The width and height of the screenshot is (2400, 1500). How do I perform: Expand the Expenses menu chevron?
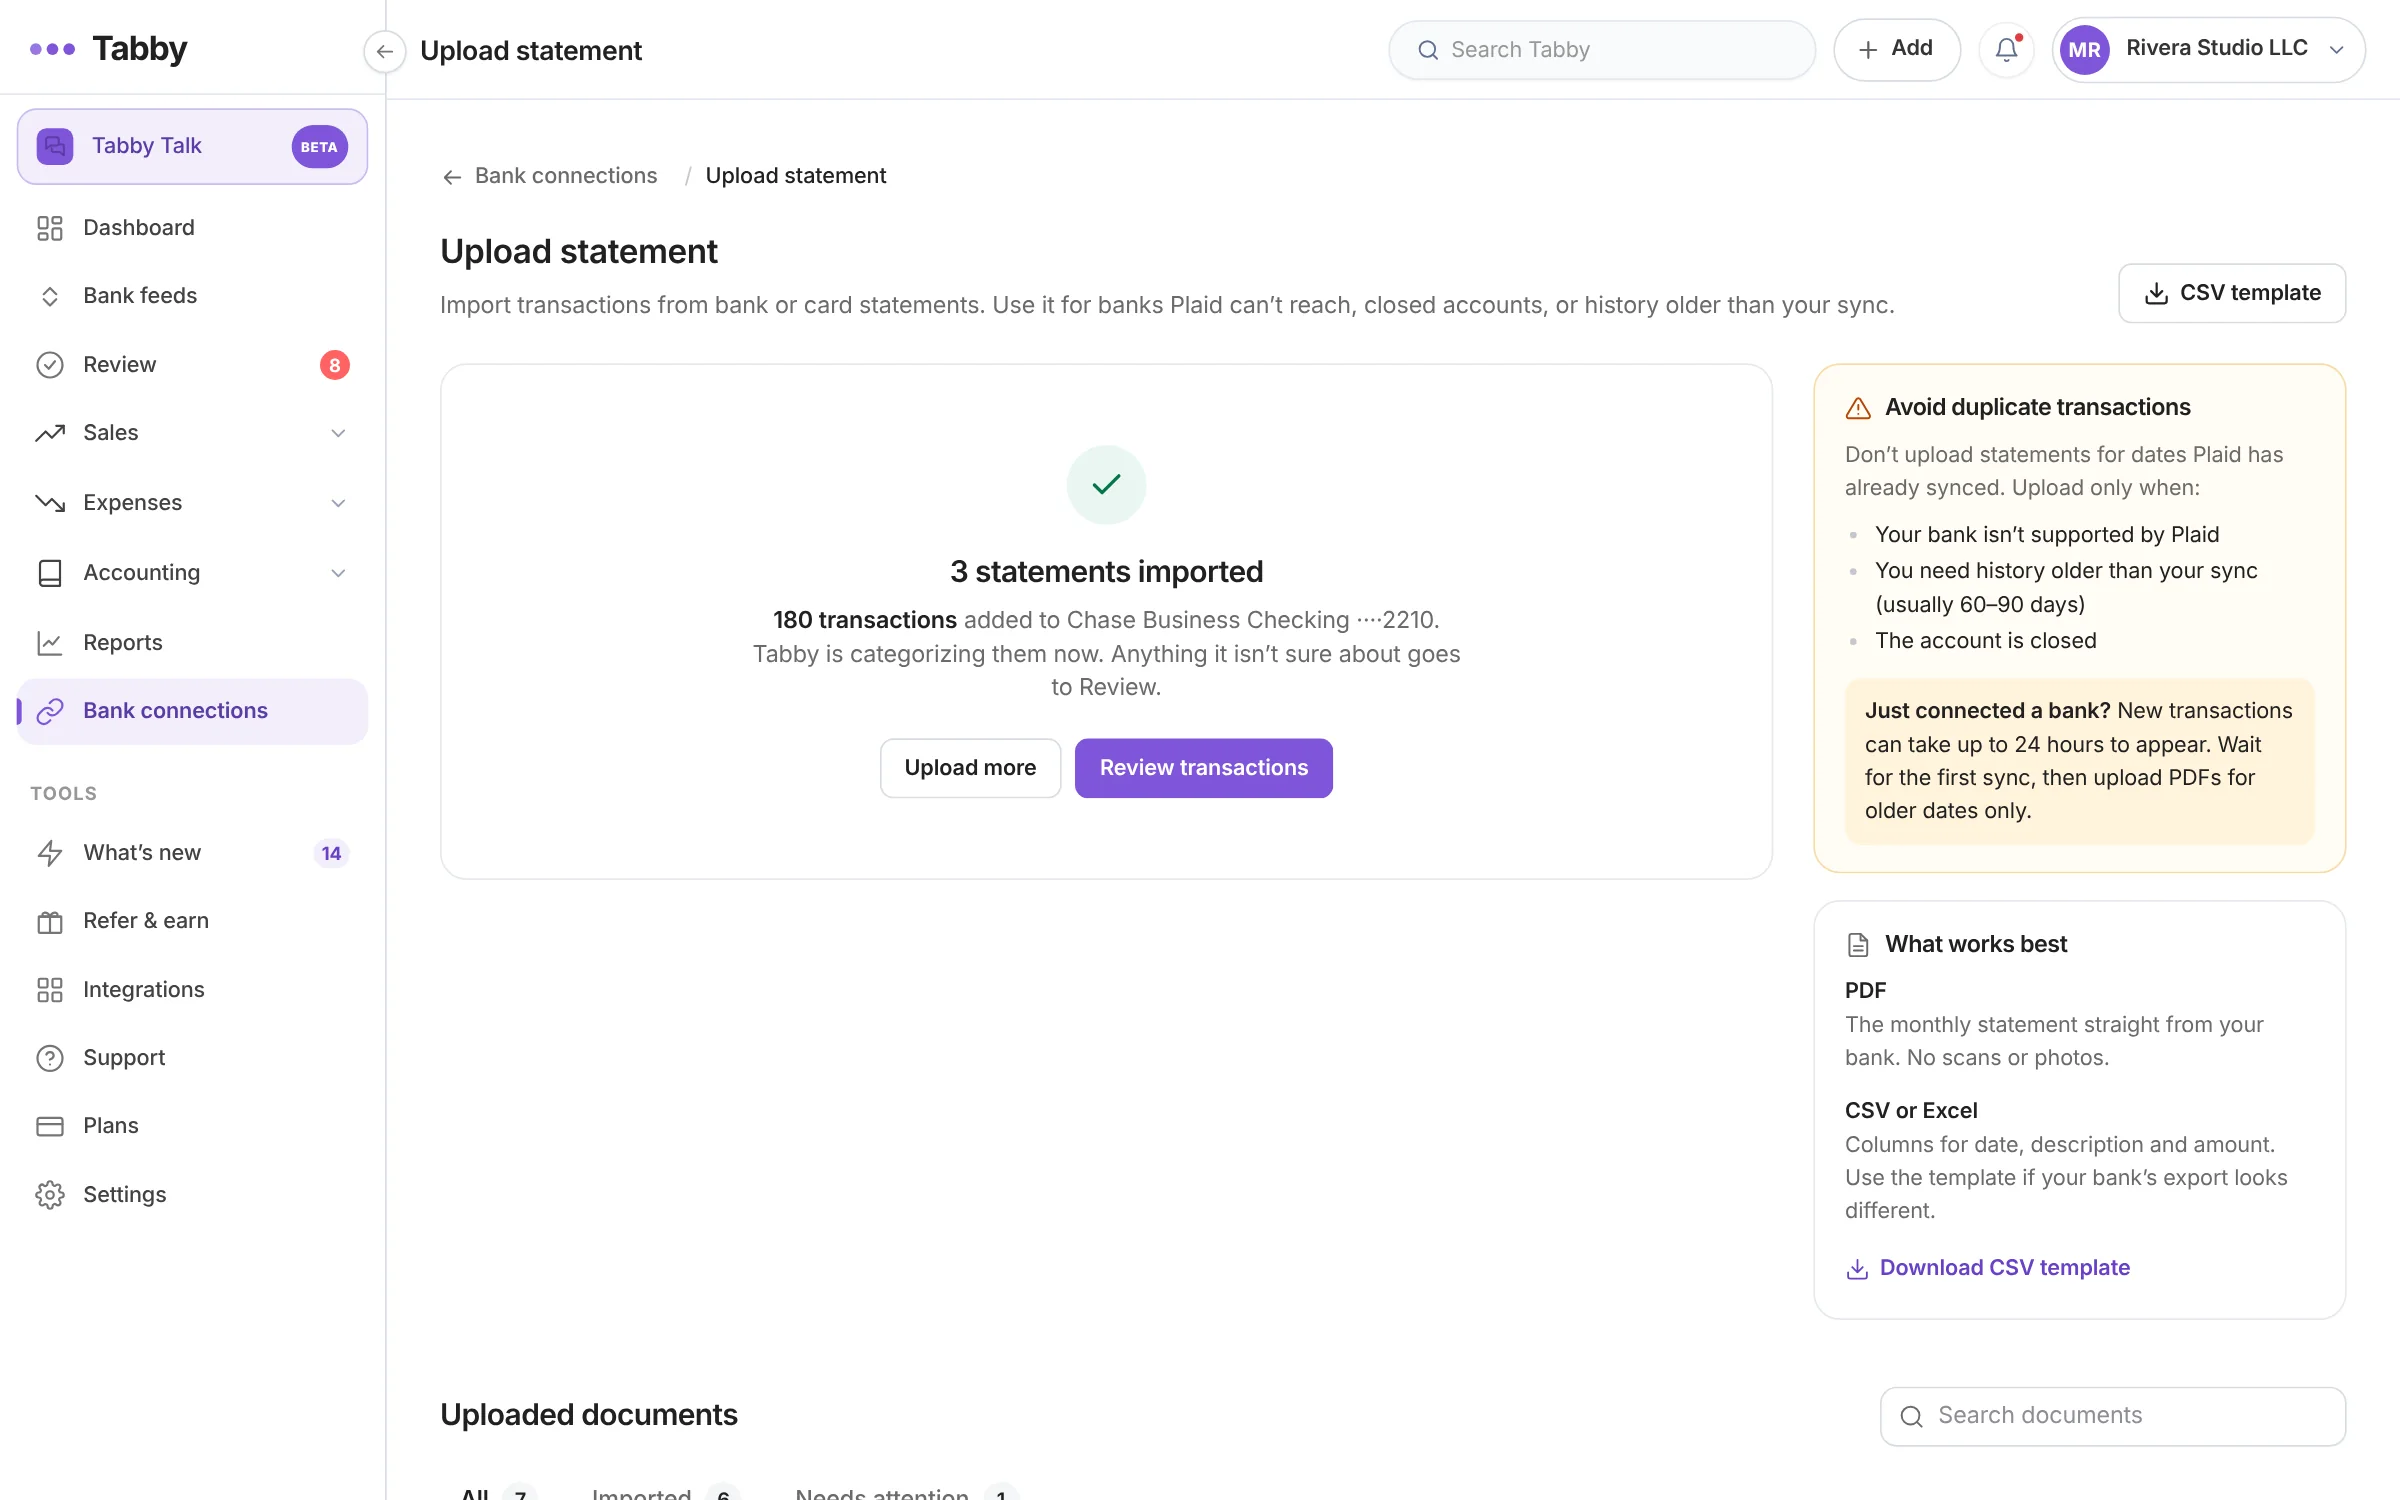338,503
